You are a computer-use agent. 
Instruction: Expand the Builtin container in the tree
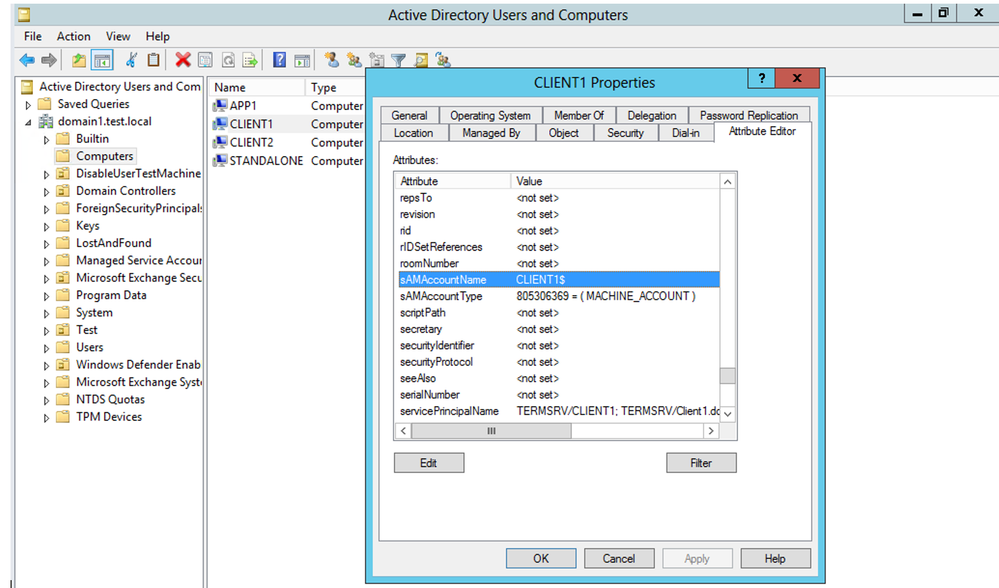click(47, 138)
